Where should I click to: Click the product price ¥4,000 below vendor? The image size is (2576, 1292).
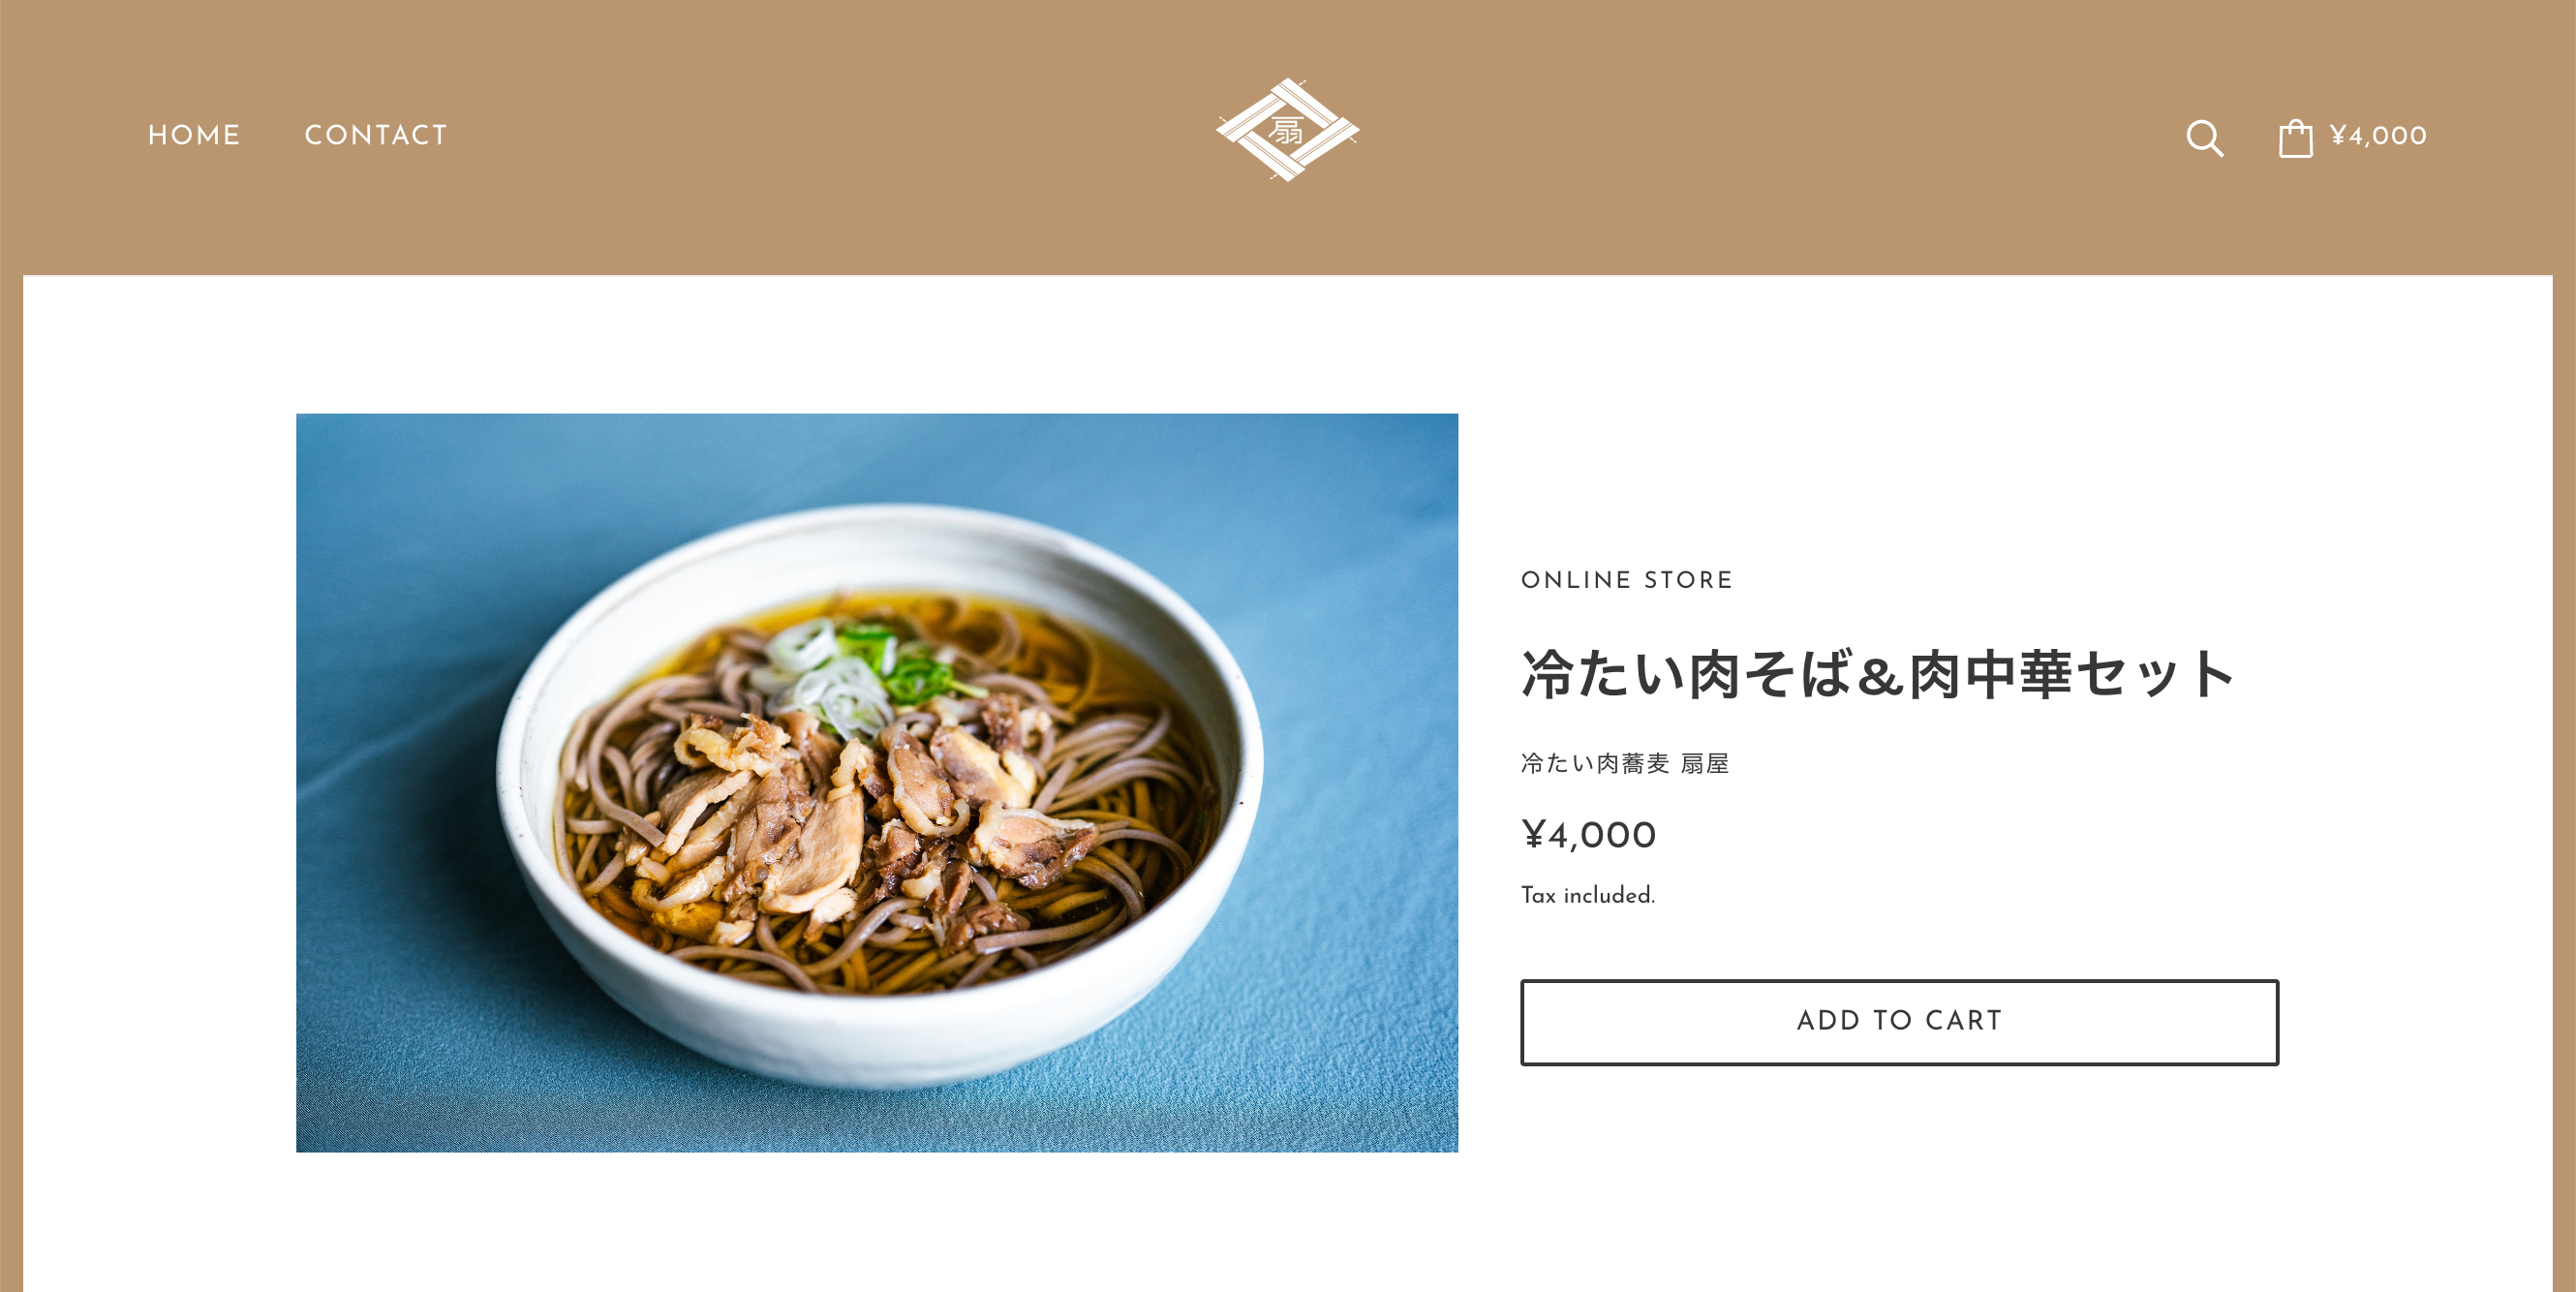1588,835
